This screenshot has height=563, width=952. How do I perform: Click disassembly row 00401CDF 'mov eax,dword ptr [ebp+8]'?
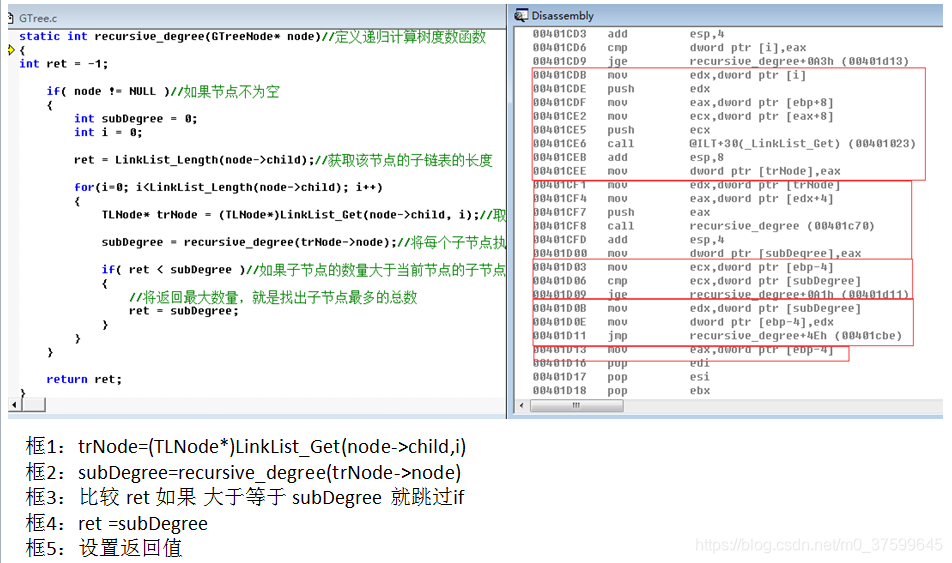coord(683,103)
